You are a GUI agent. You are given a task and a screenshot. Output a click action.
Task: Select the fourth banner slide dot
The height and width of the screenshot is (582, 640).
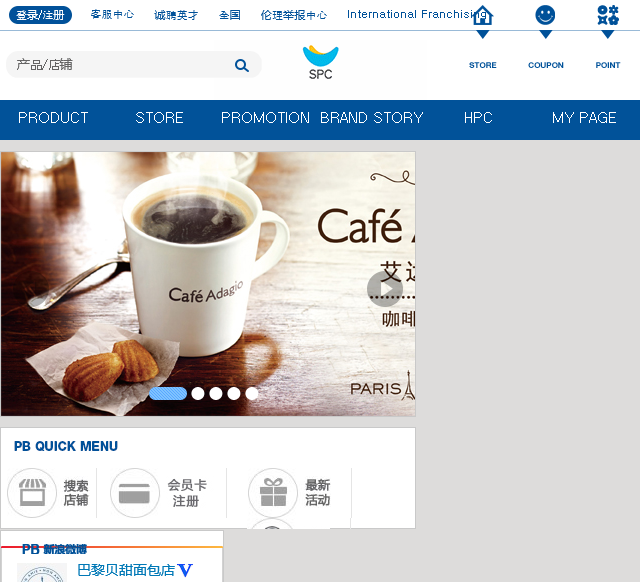(233, 393)
